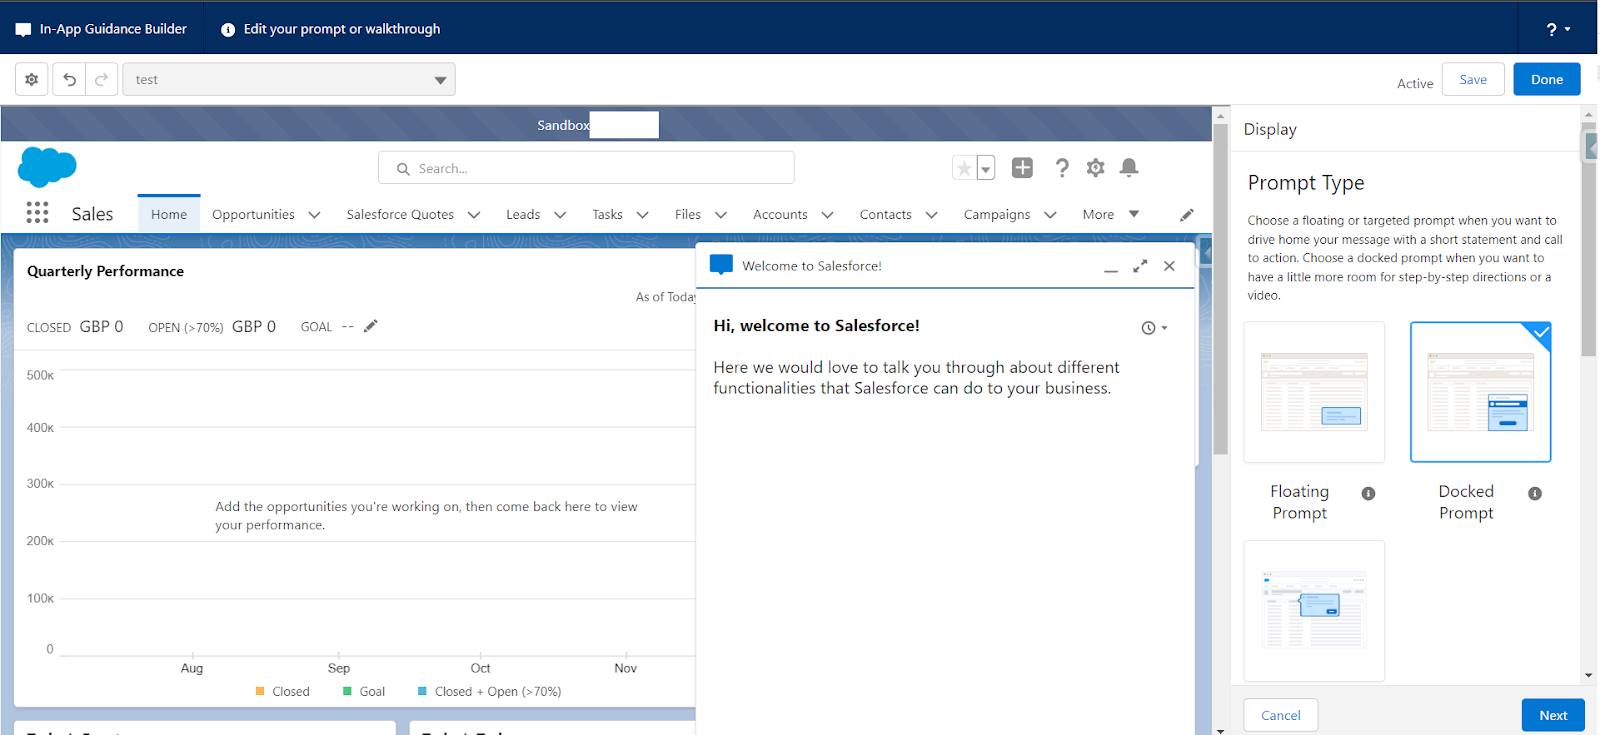Expand the Campaigns tab chevron
This screenshot has height=735, width=1600.
[x=1050, y=215]
